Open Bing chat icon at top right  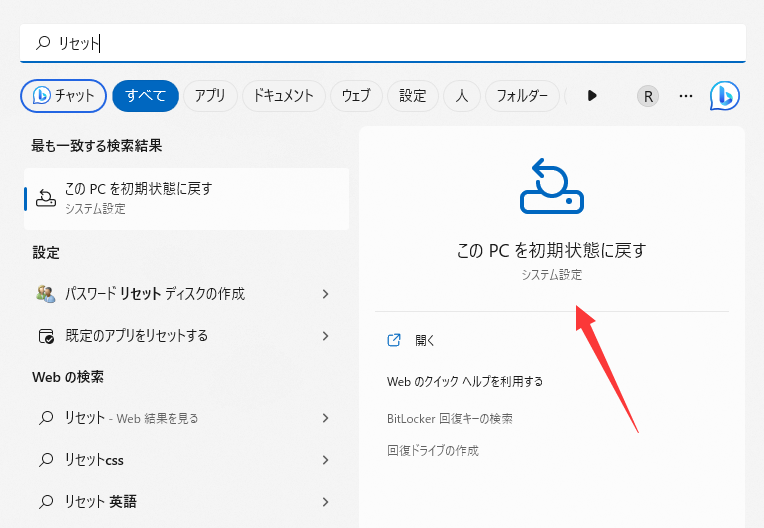point(725,95)
